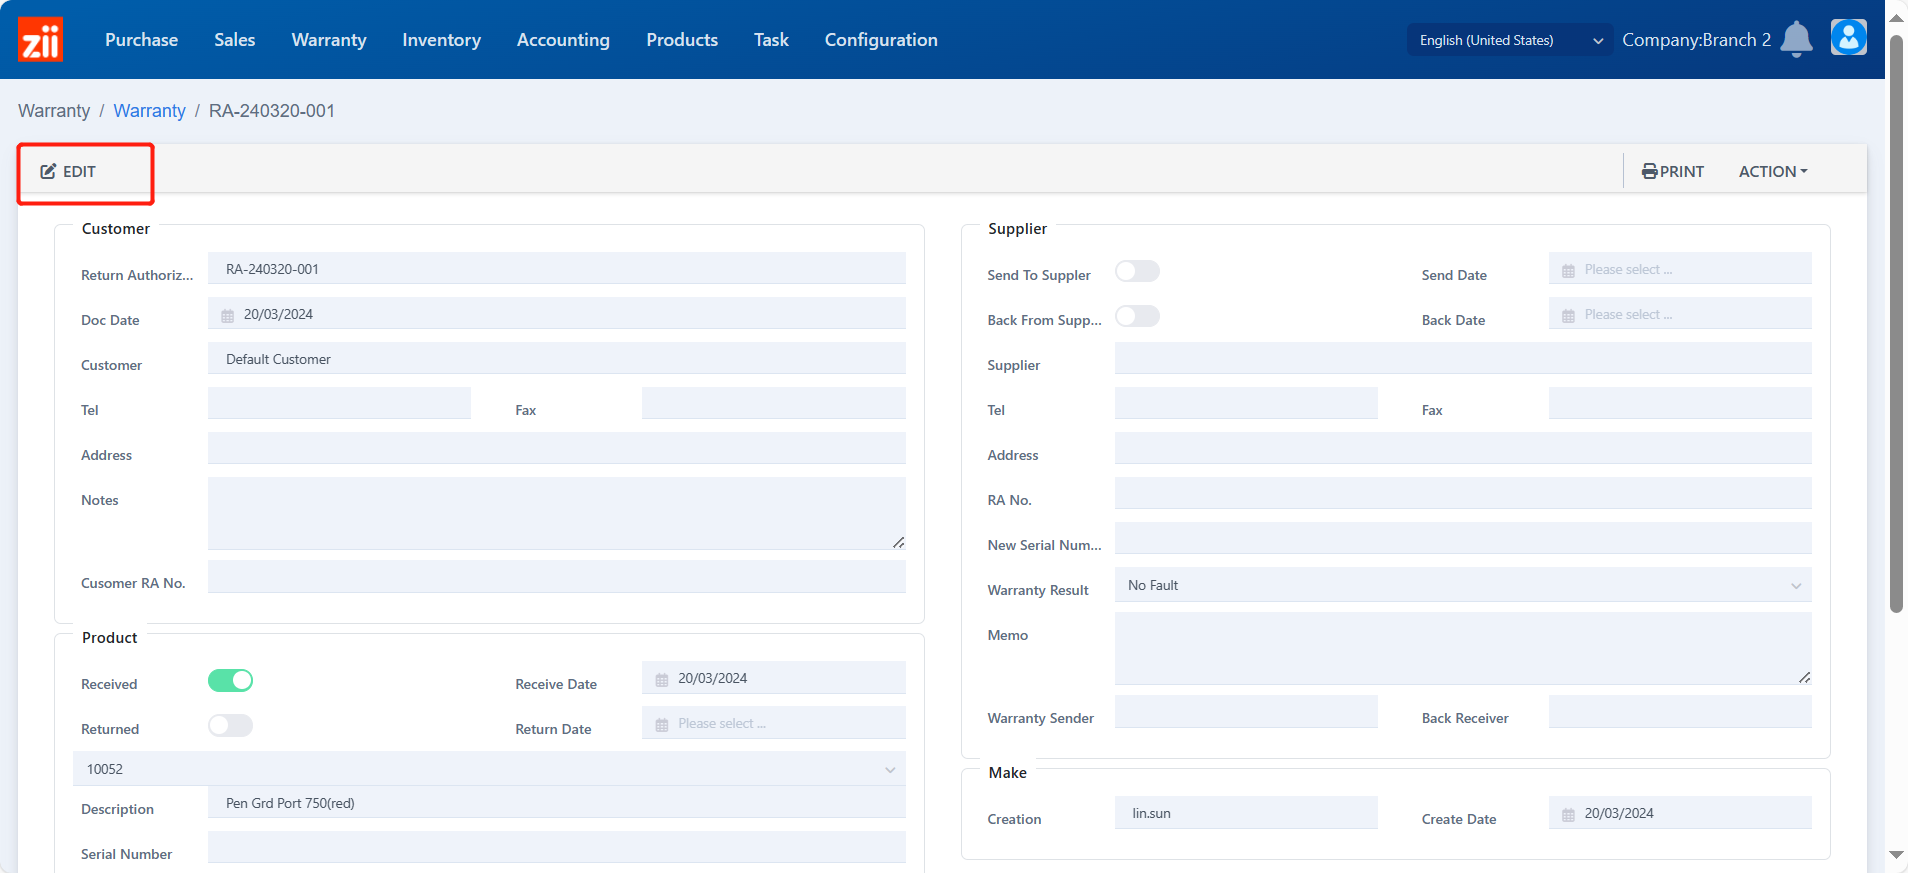This screenshot has height=873, width=1908.
Task: Click calendar icon in Receive Date field
Action: 662,679
